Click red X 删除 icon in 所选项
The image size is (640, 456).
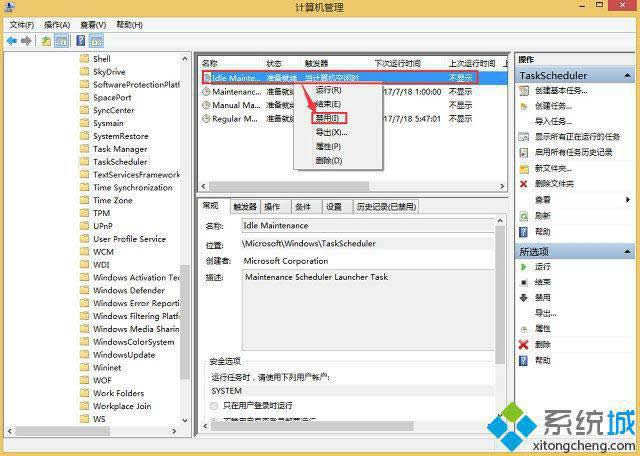pyautogui.click(x=524, y=345)
